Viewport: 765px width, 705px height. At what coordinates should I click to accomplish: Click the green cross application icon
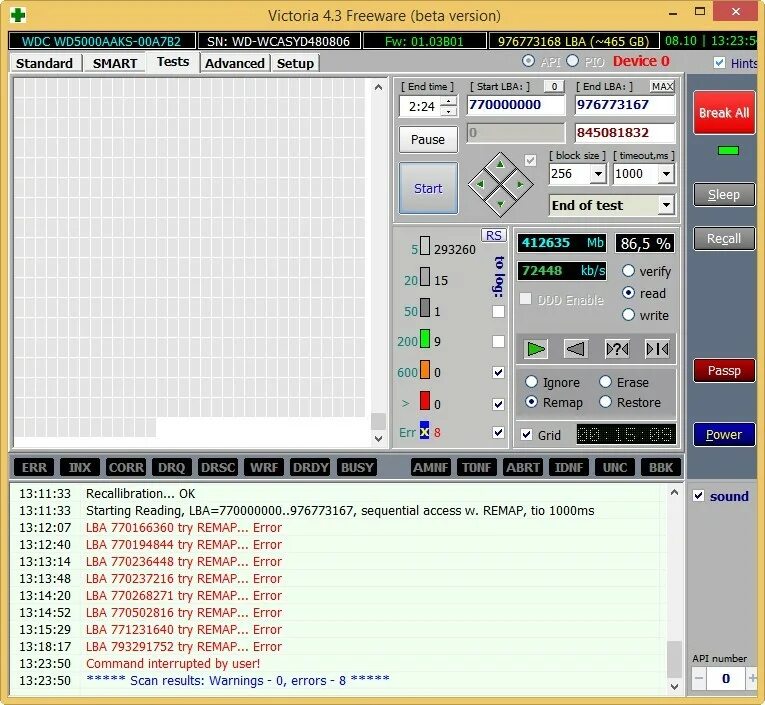click(x=18, y=15)
